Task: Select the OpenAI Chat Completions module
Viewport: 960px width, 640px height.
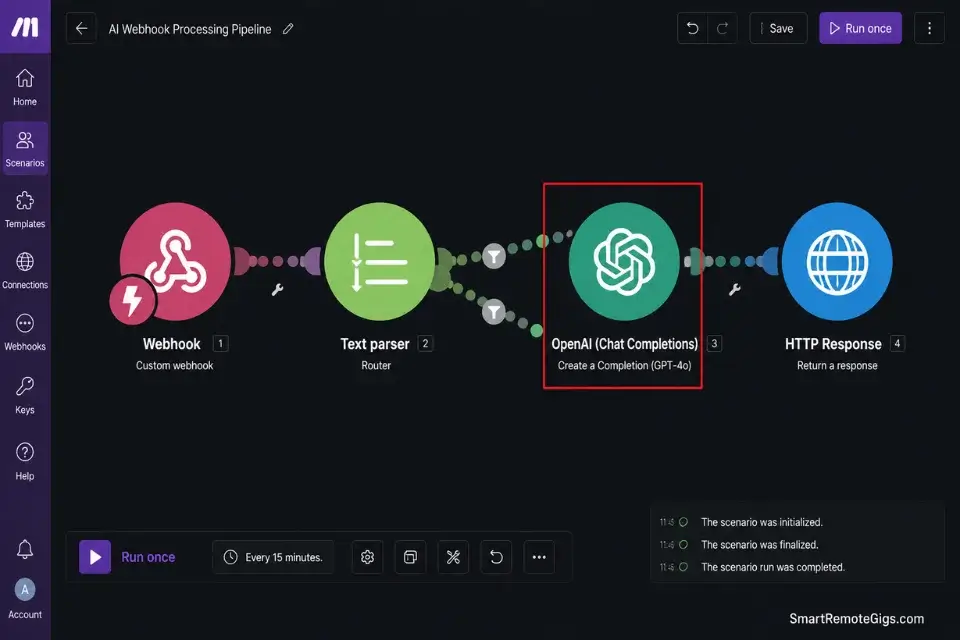Action: pos(624,262)
